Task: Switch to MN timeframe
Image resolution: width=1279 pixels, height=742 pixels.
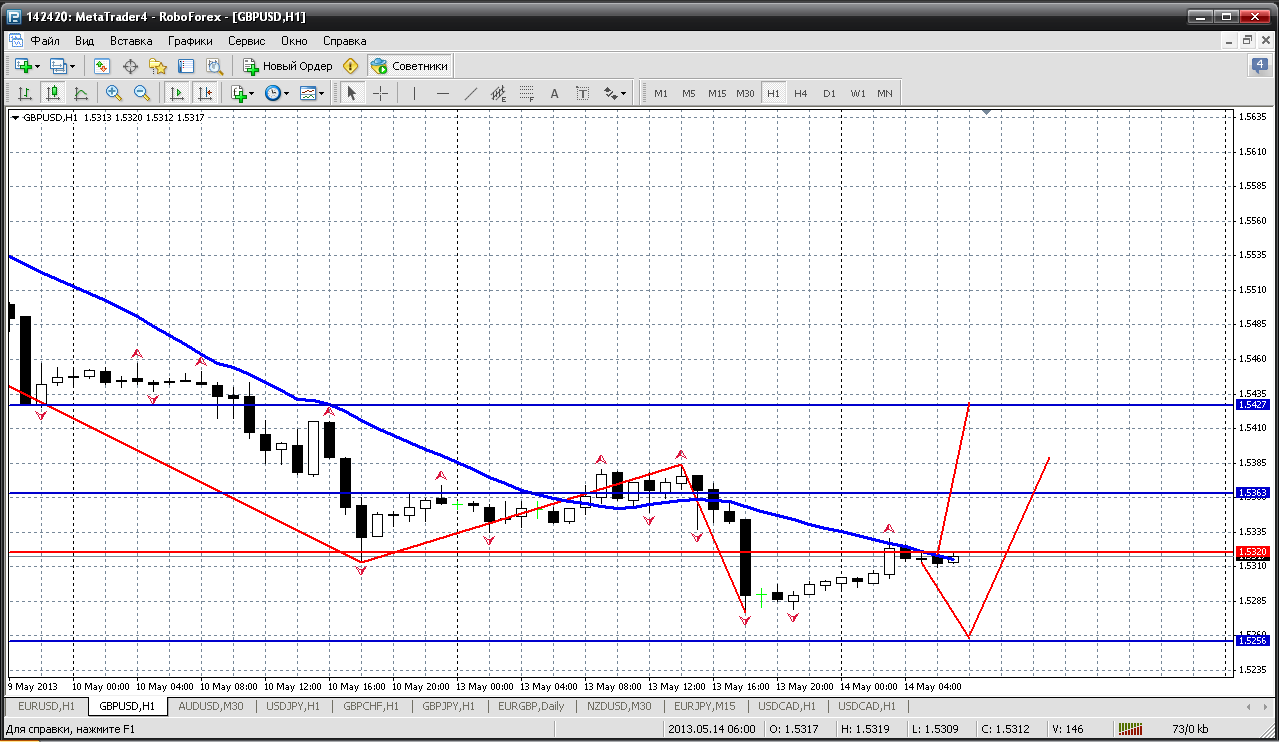Action: [885, 93]
